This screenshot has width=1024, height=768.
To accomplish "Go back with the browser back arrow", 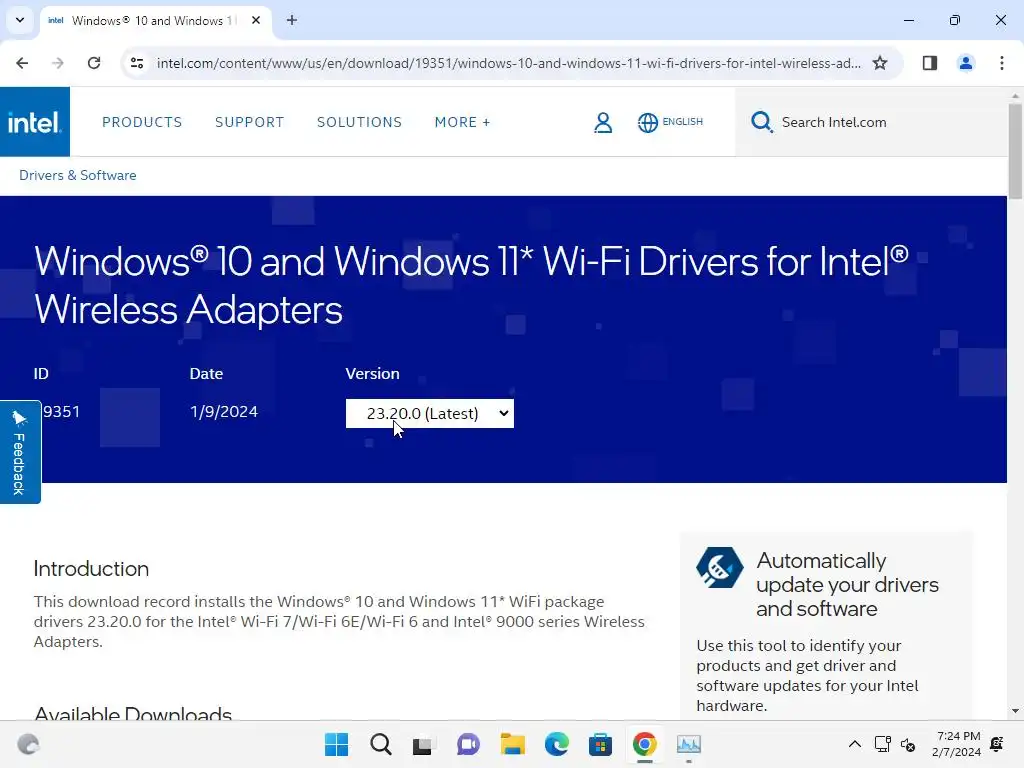I will (x=22, y=63).
